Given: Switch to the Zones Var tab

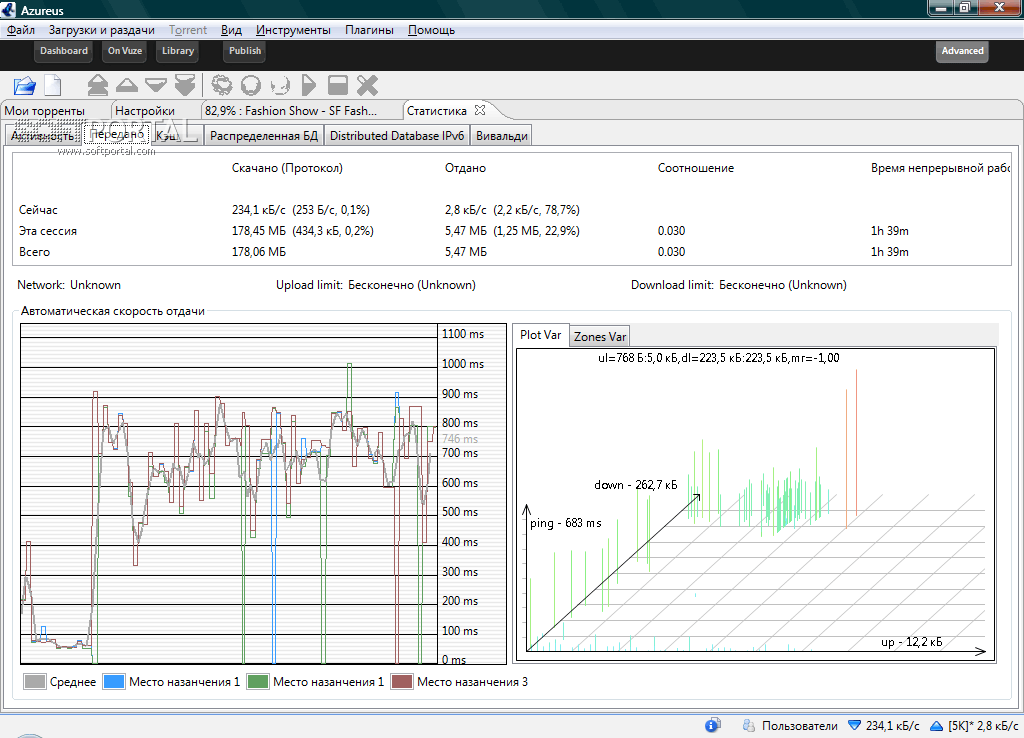Looking at the screenshot, I should 600,337.
